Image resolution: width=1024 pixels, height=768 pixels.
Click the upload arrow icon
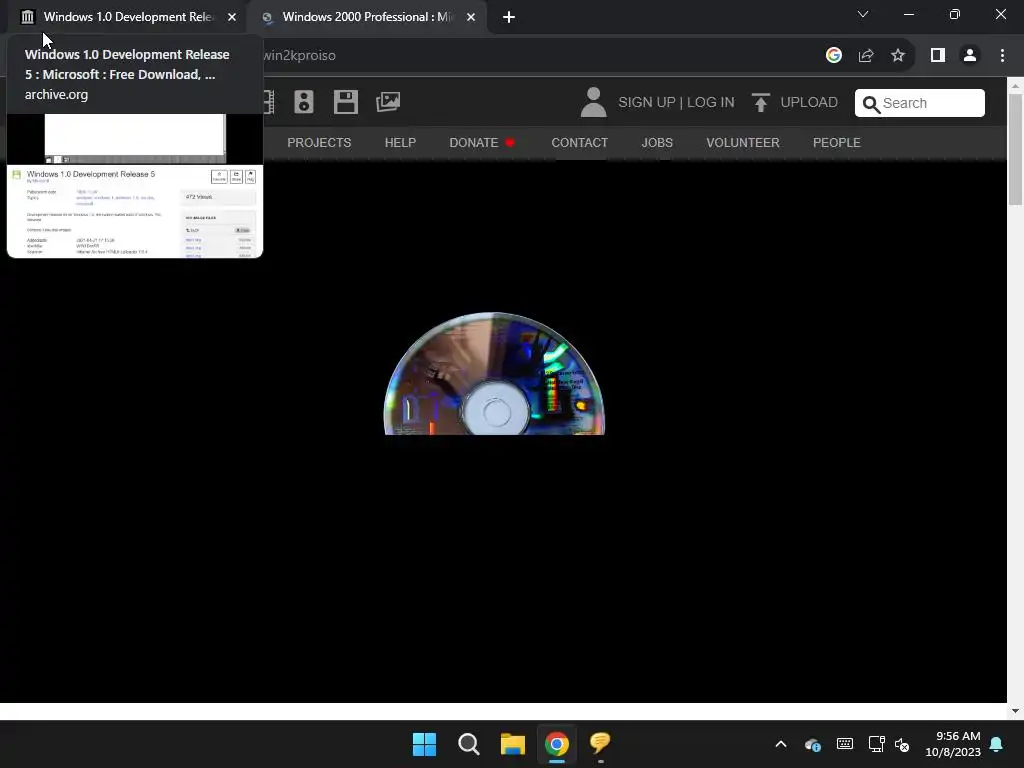click(760, 103)
